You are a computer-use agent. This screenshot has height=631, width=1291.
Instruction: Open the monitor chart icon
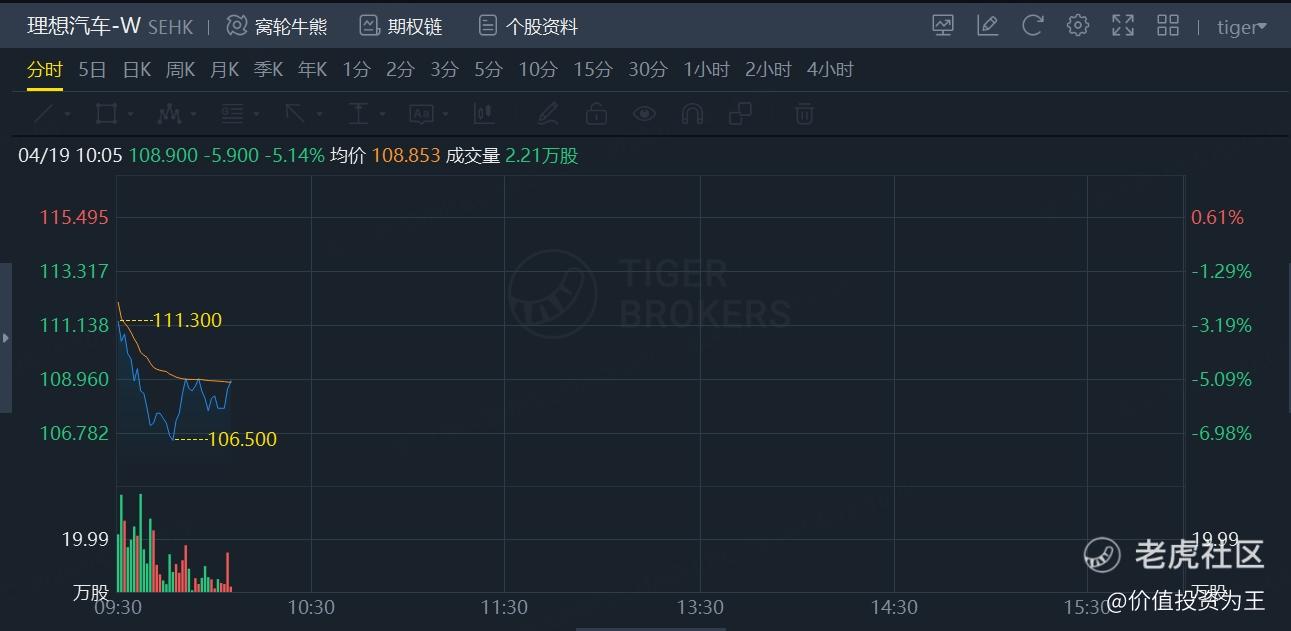pyautogui.click(x=942, y=26)
